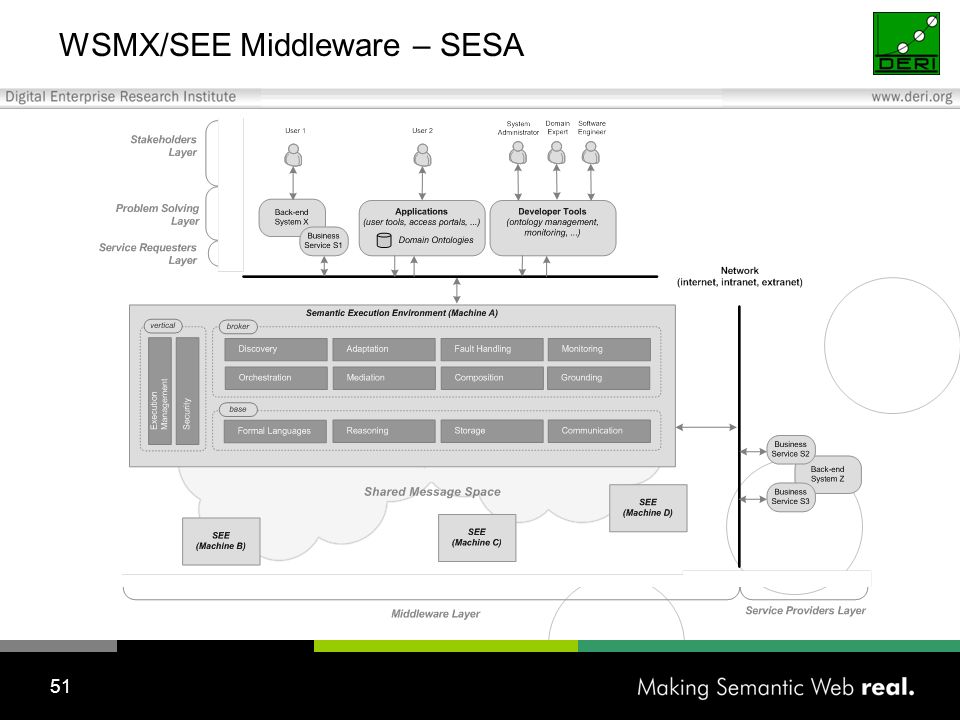Click the Business Service S1 box

tap(324, 241)
